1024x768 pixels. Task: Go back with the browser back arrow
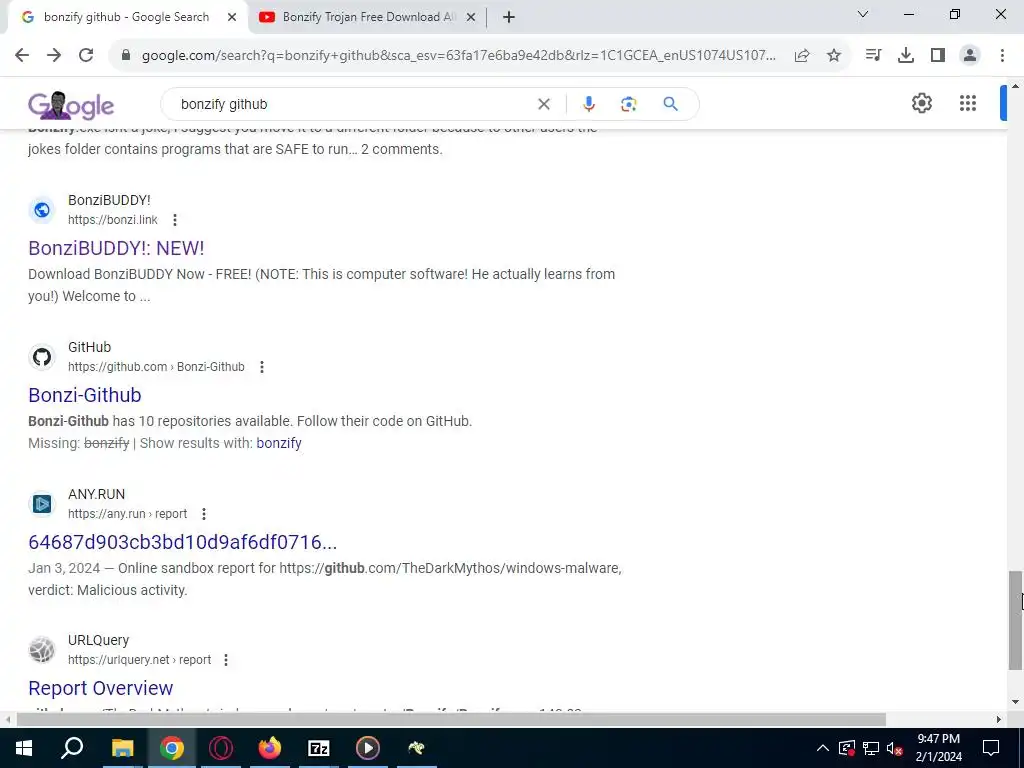22,56
